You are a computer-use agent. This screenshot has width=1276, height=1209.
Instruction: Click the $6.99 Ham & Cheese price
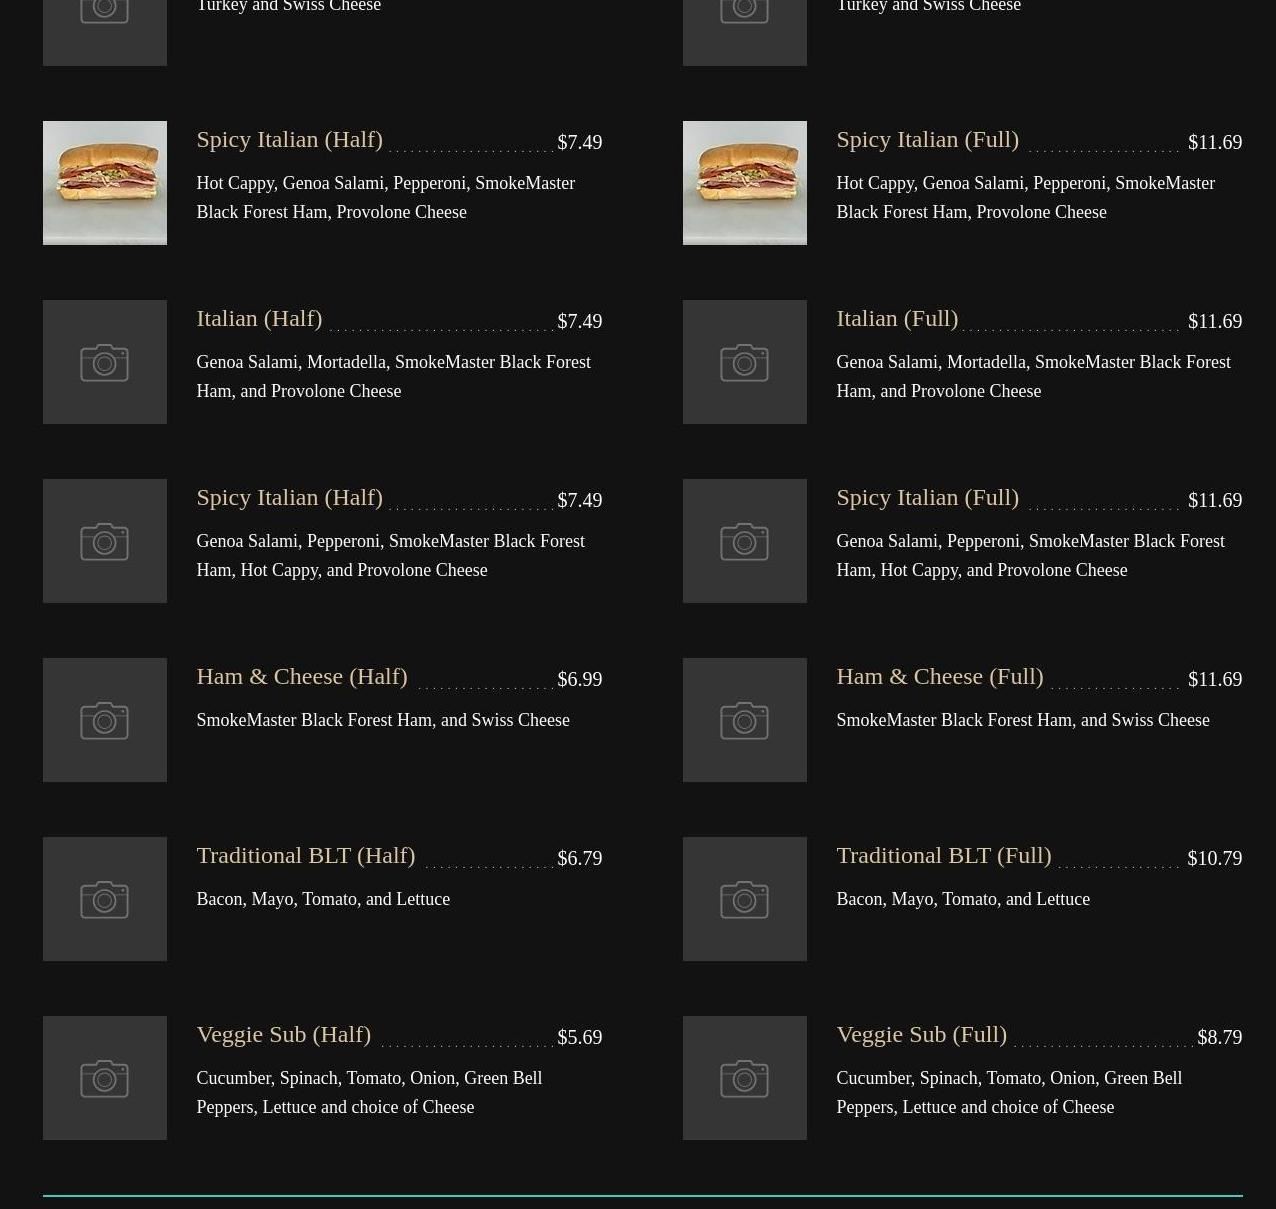[x=579, y=679]
